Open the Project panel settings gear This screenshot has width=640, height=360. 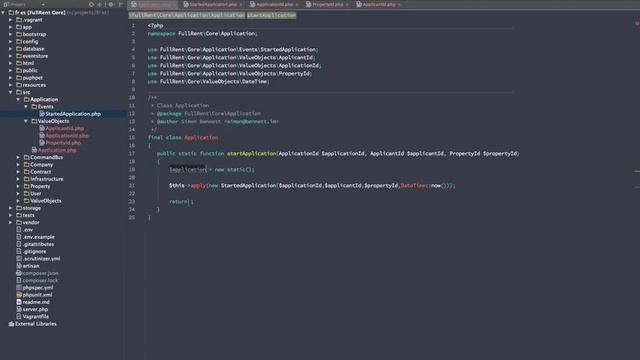tap(111, 4)
